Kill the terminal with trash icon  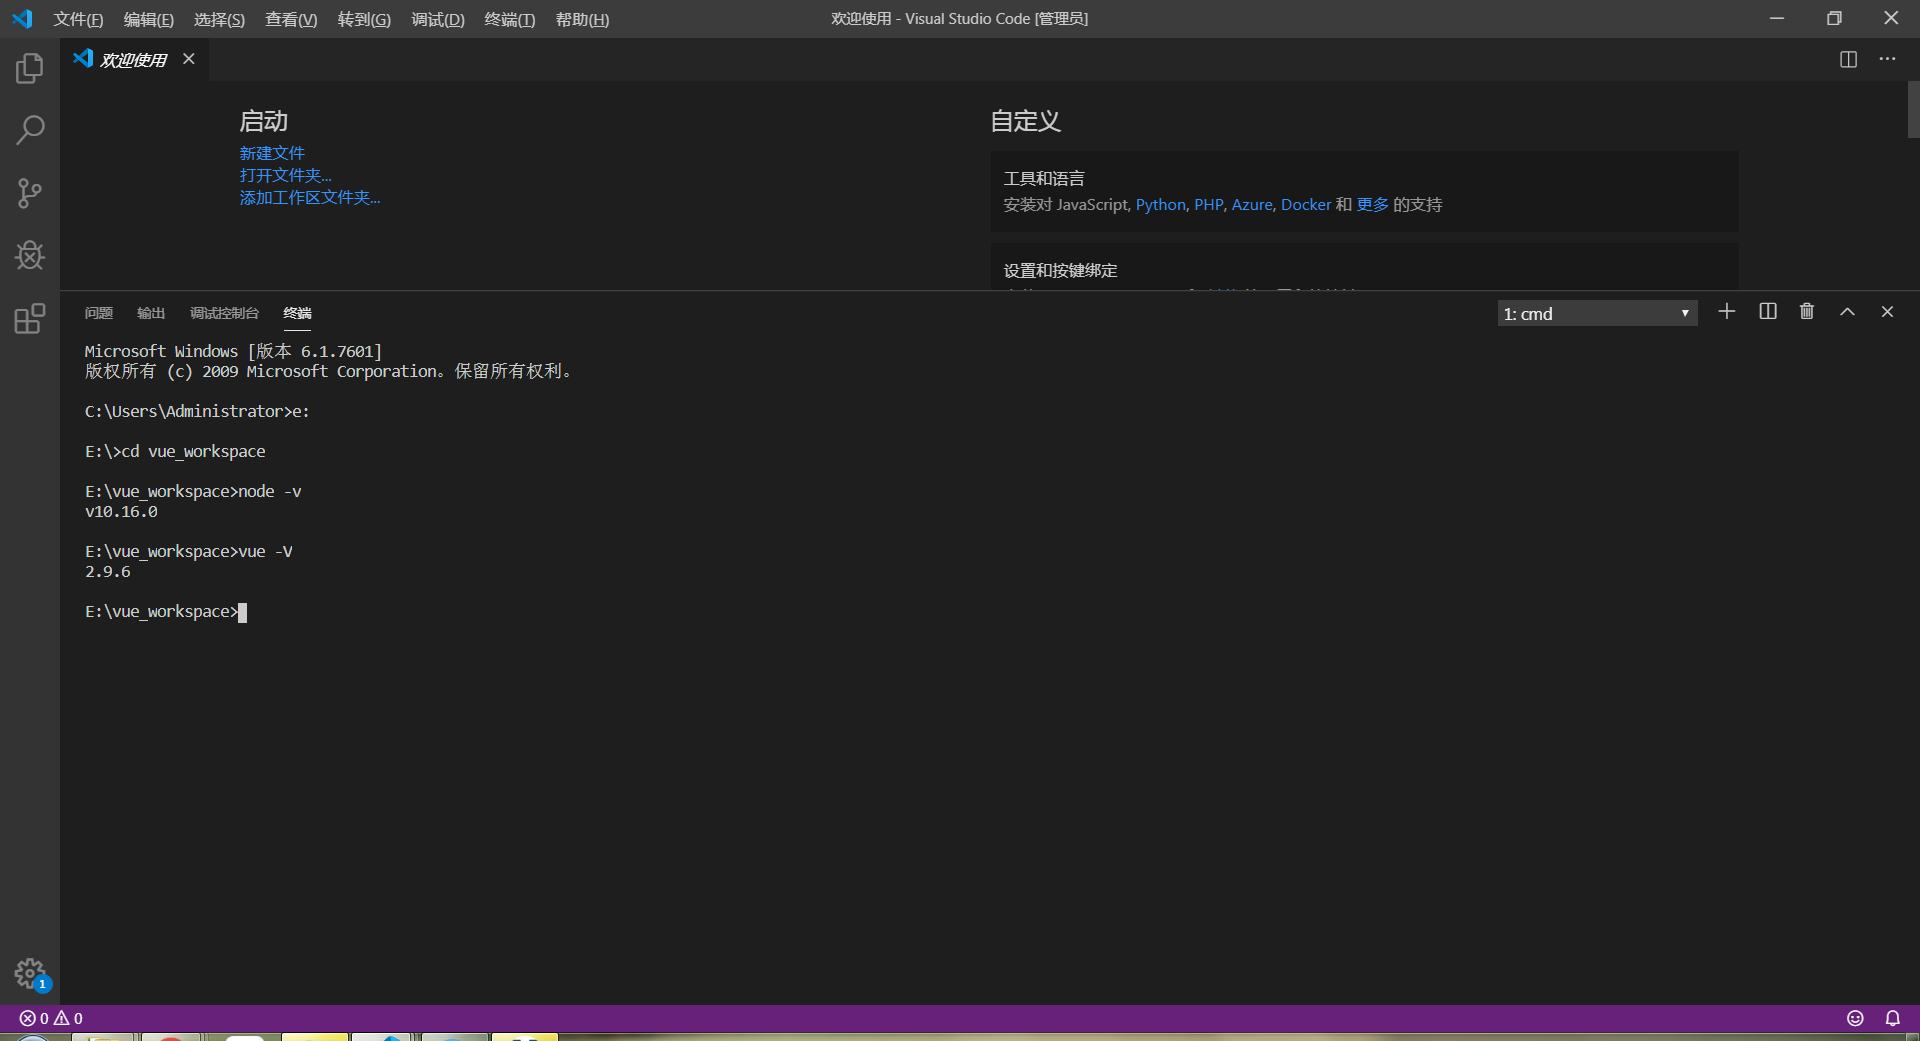point(1807,312)
